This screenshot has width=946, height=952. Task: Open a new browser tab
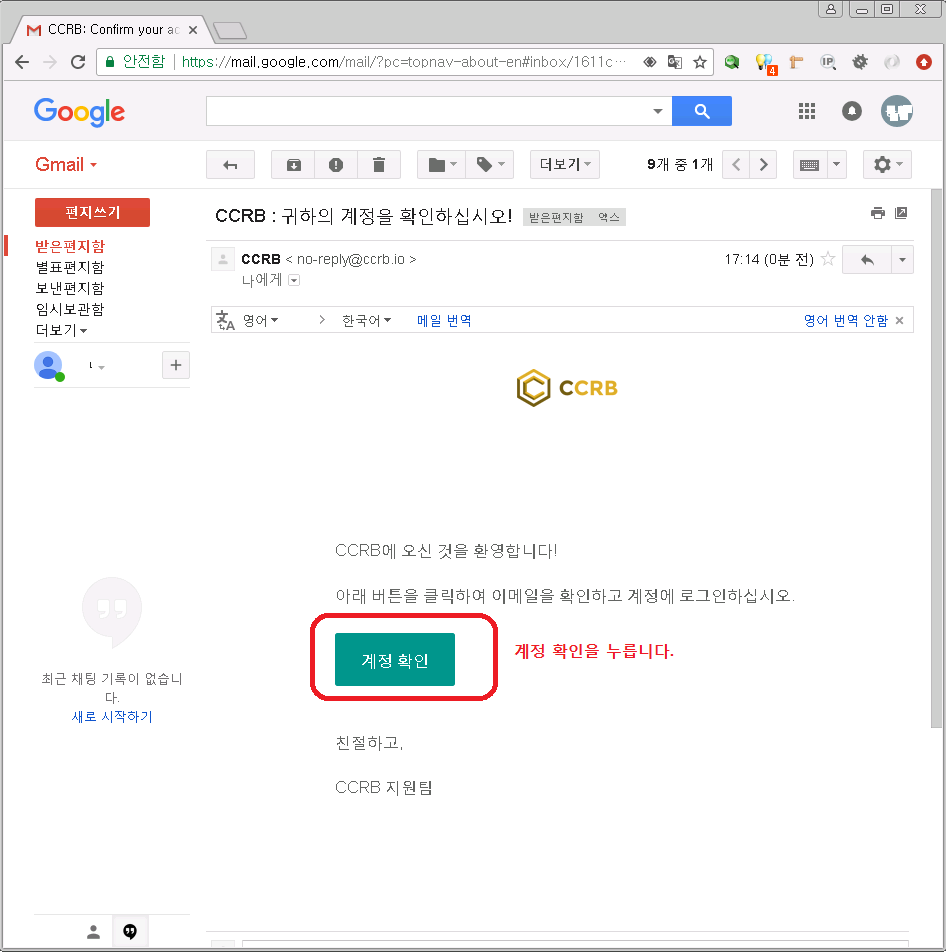[x=230, y=30]
